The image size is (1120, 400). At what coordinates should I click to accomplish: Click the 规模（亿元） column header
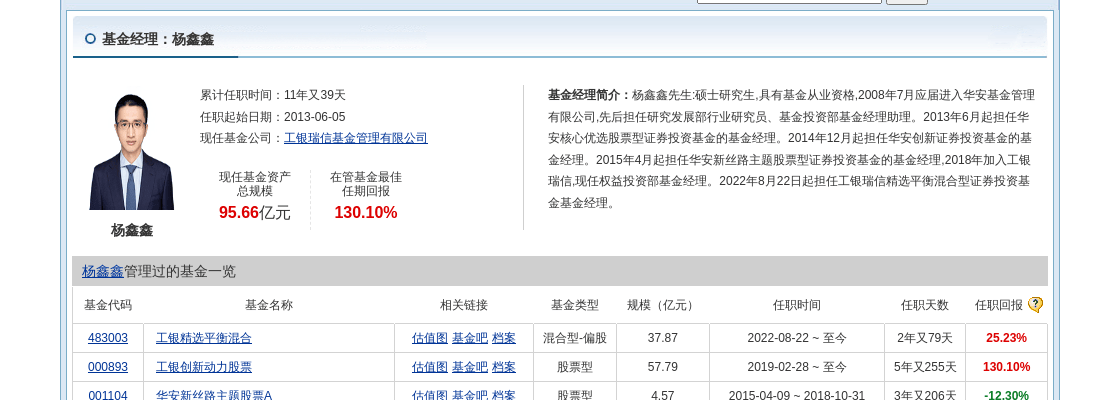coord(662,305)
